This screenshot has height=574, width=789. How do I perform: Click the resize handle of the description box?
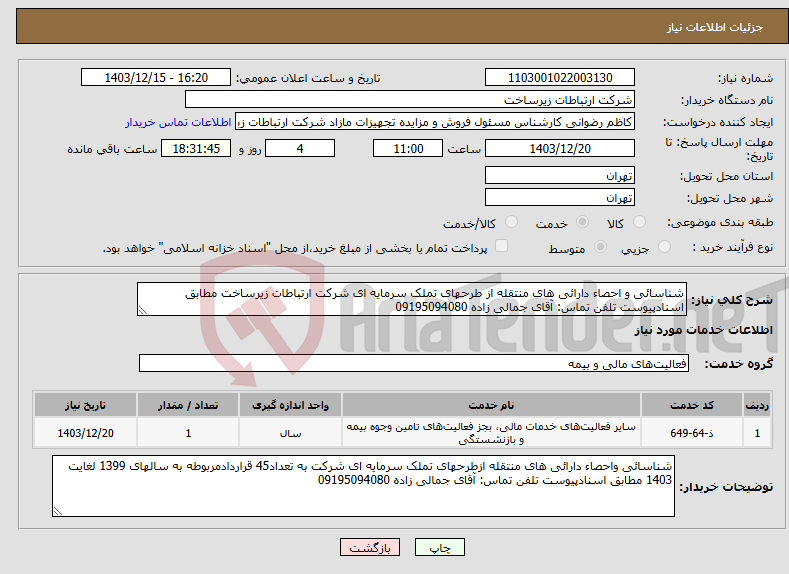[142, 311]
